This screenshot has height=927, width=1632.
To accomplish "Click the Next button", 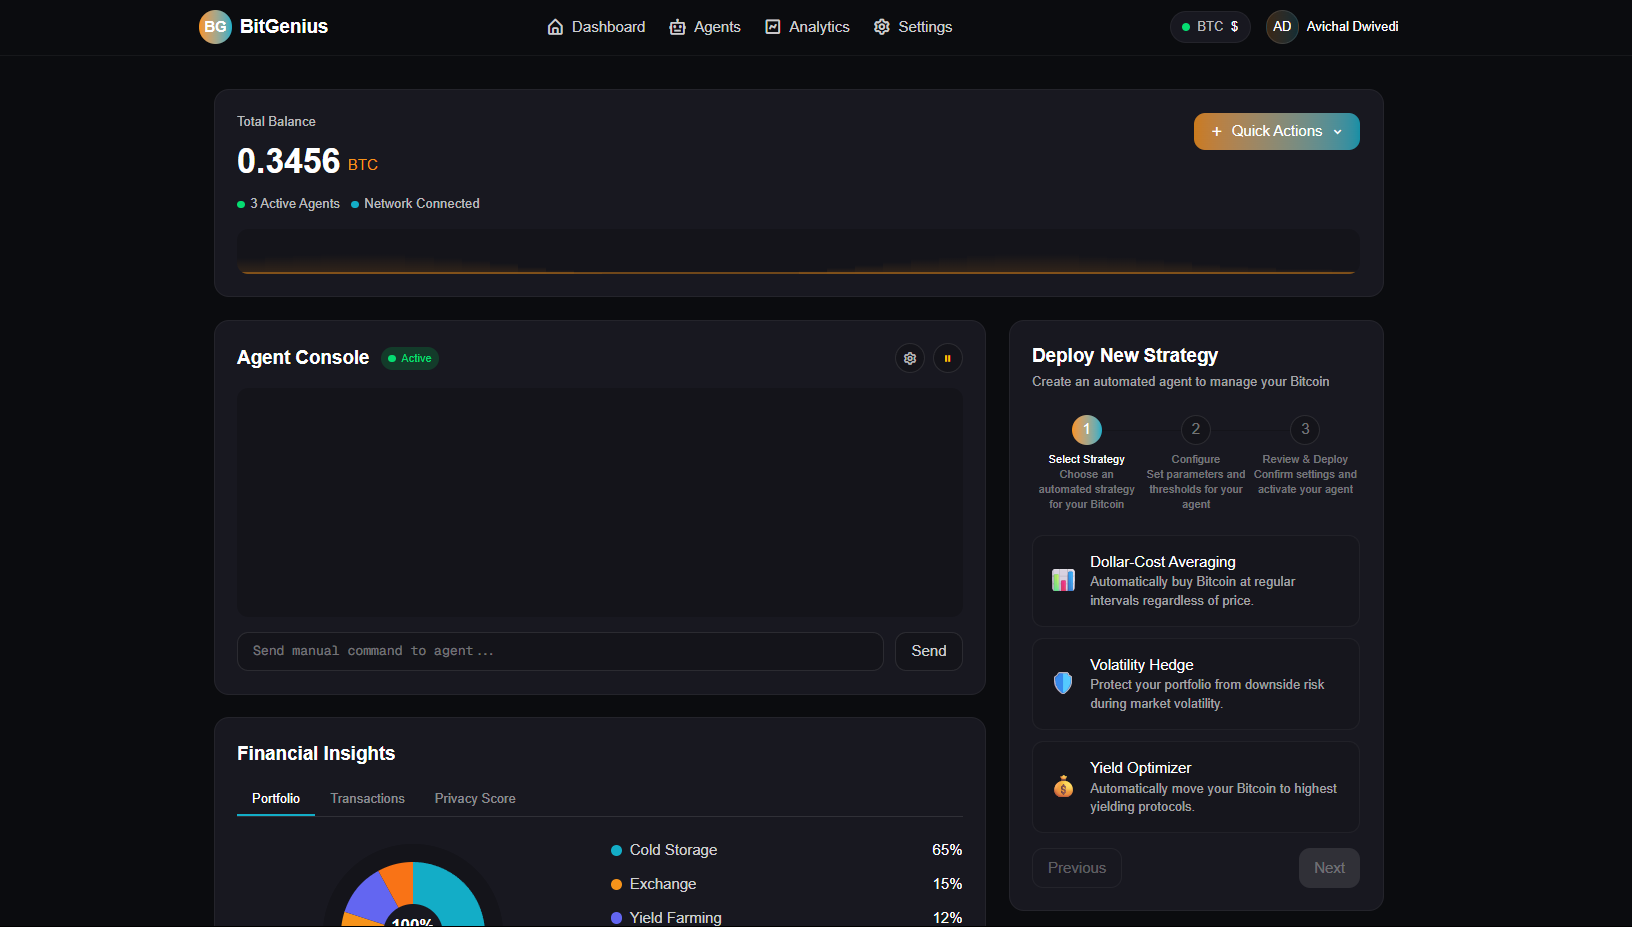I will (1329, 868).
